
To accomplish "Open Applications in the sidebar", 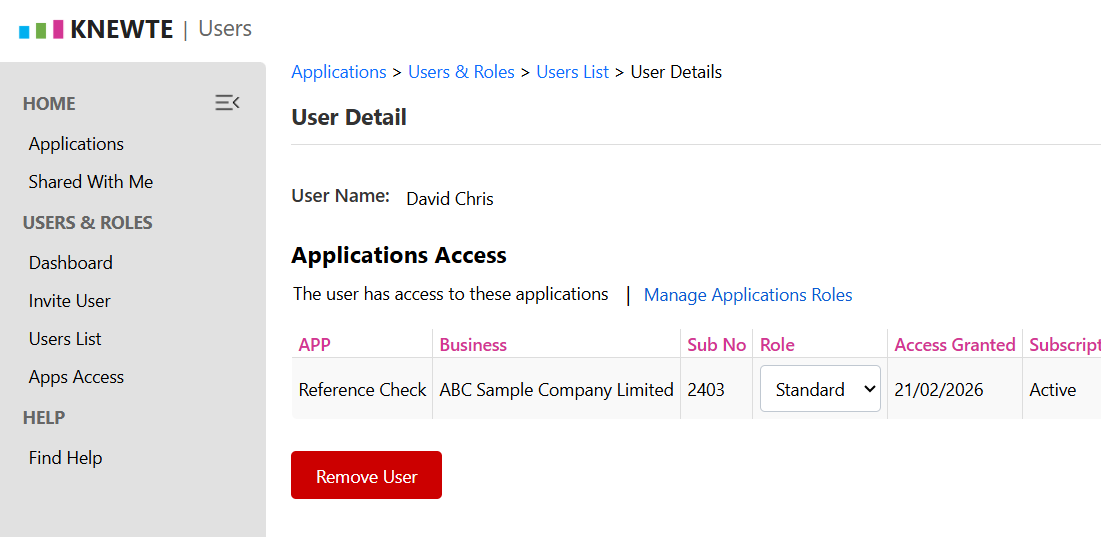I will point(76,144).
